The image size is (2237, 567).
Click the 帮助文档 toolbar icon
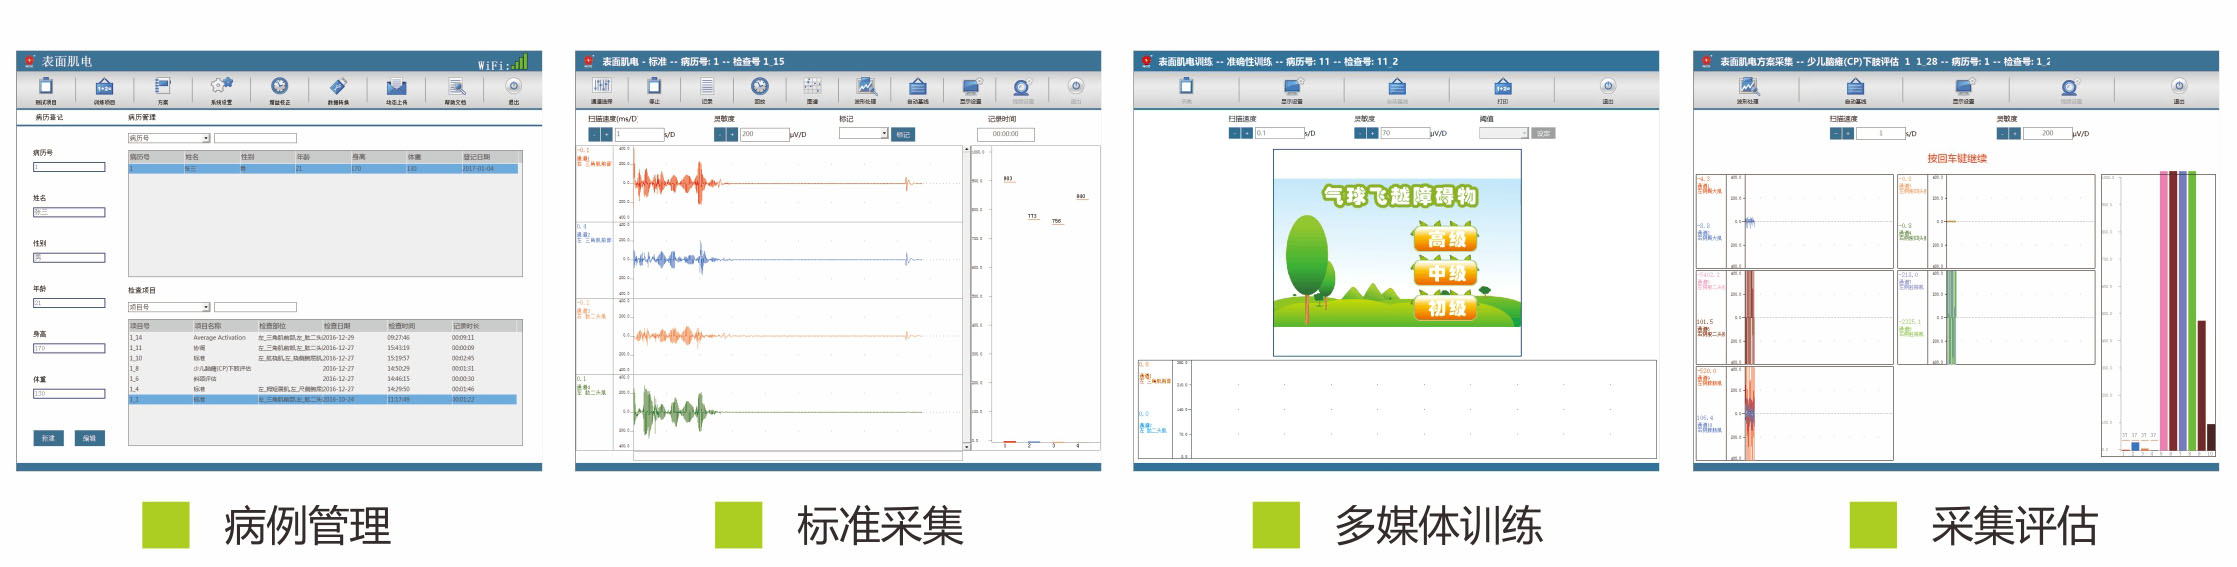pyautogui.click(x=456, y=88)
